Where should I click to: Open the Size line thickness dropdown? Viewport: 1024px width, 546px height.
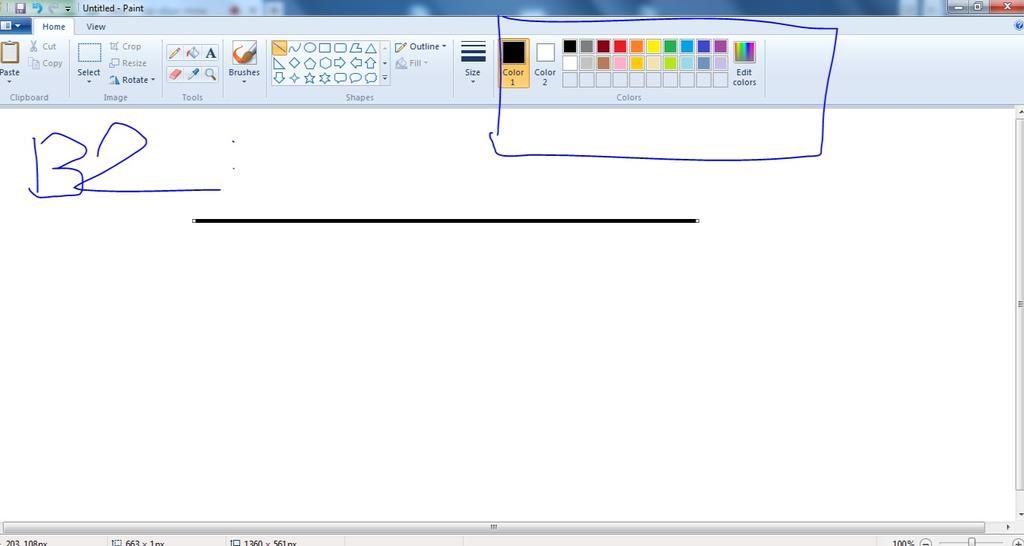(x=473, y=63)
